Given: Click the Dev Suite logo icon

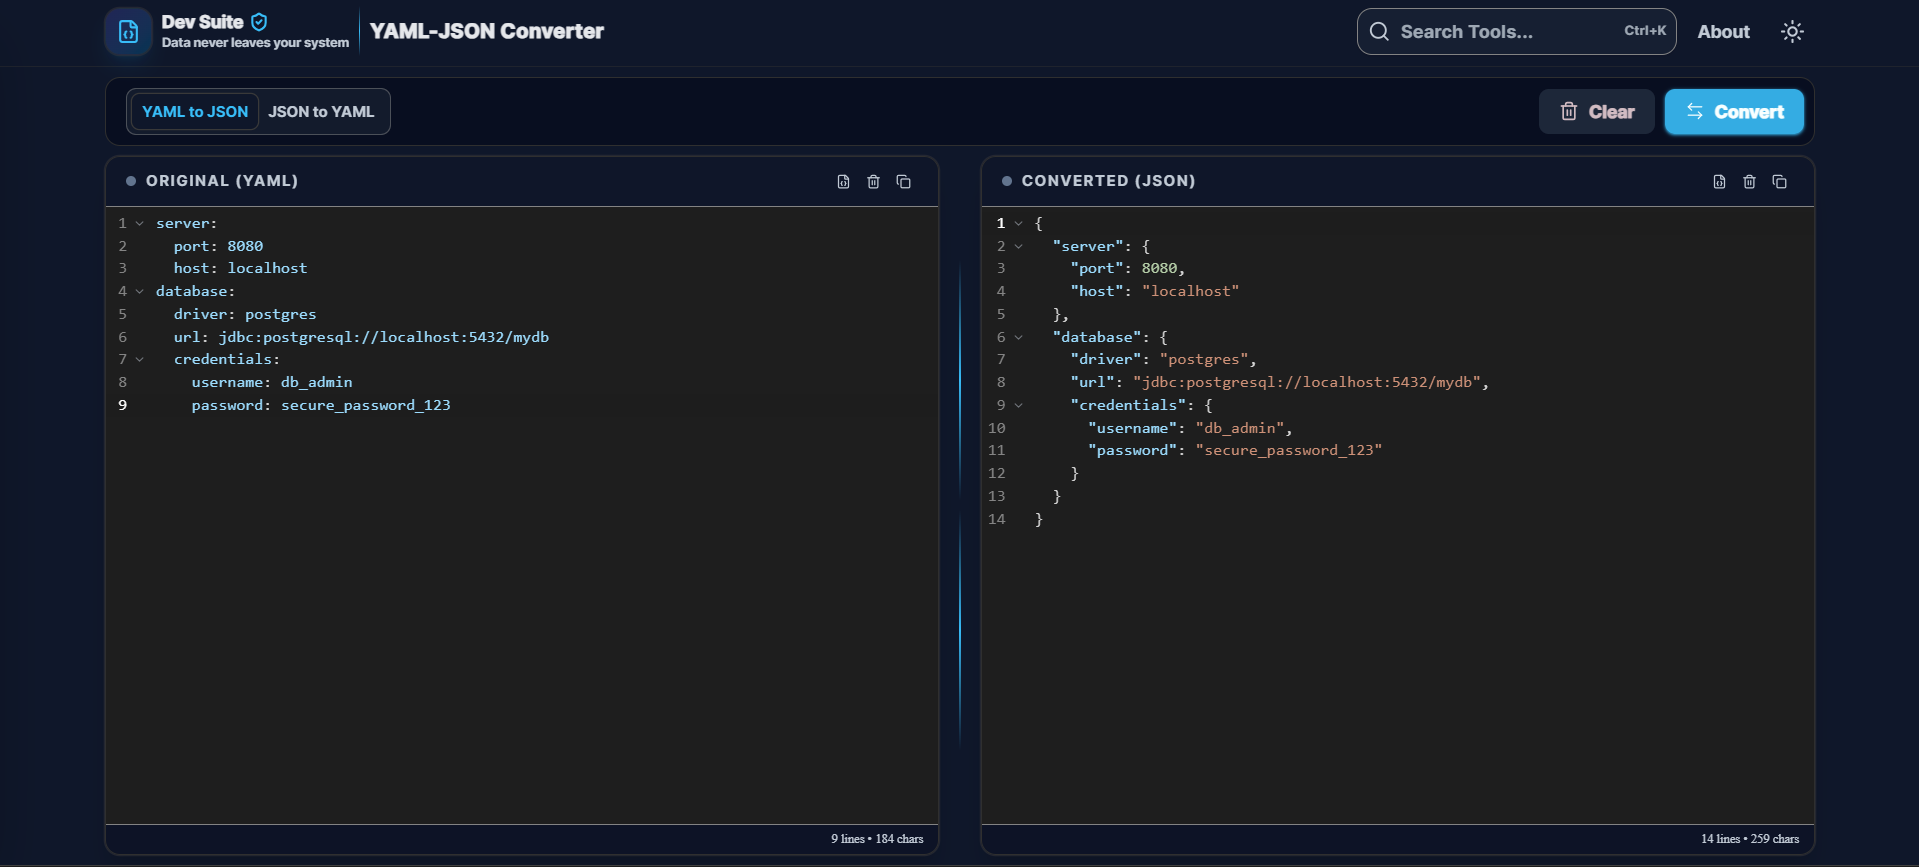Looking at the screenshot, I should click(x=128, y=32).
